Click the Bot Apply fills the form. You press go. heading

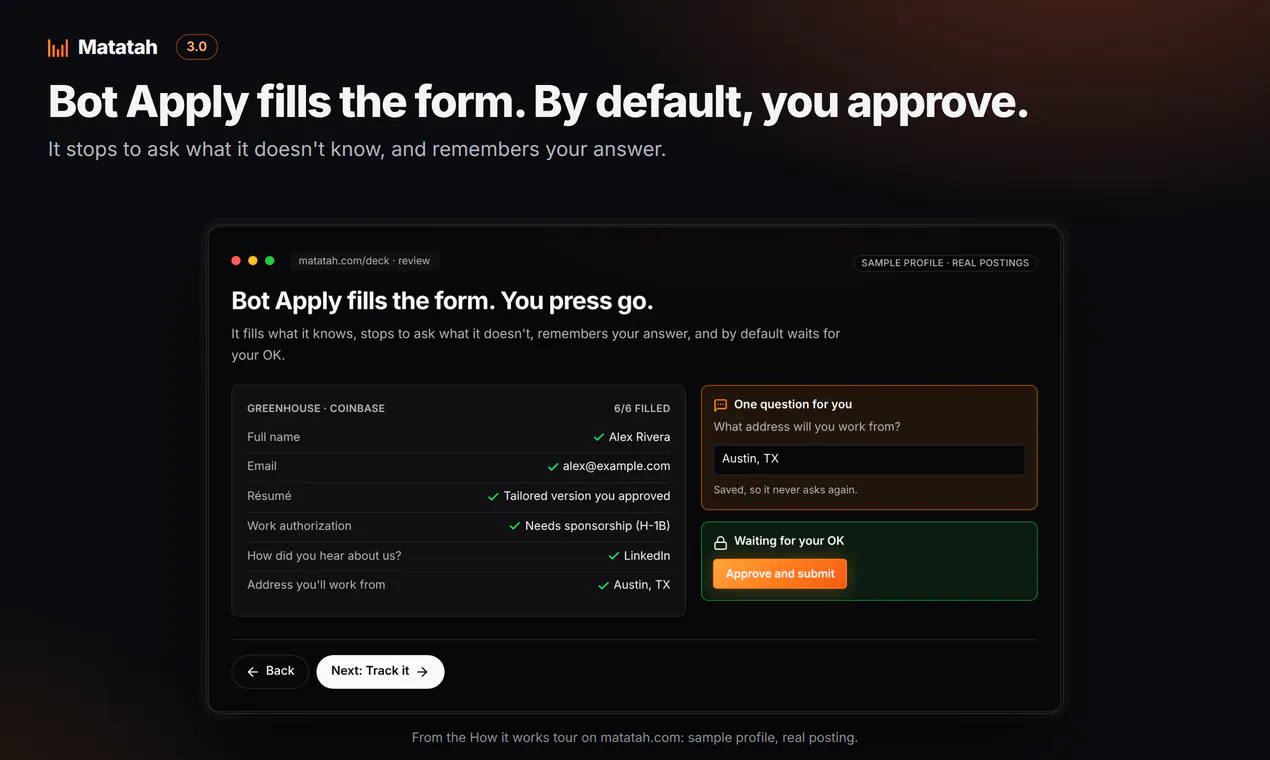click(442, 301)
